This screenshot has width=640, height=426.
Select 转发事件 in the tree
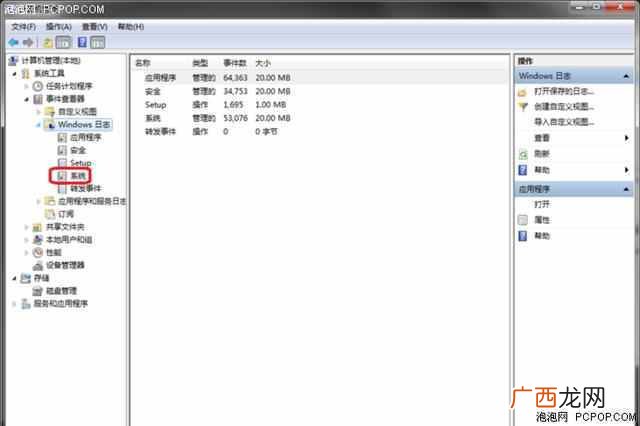click(x=85, y=189)
